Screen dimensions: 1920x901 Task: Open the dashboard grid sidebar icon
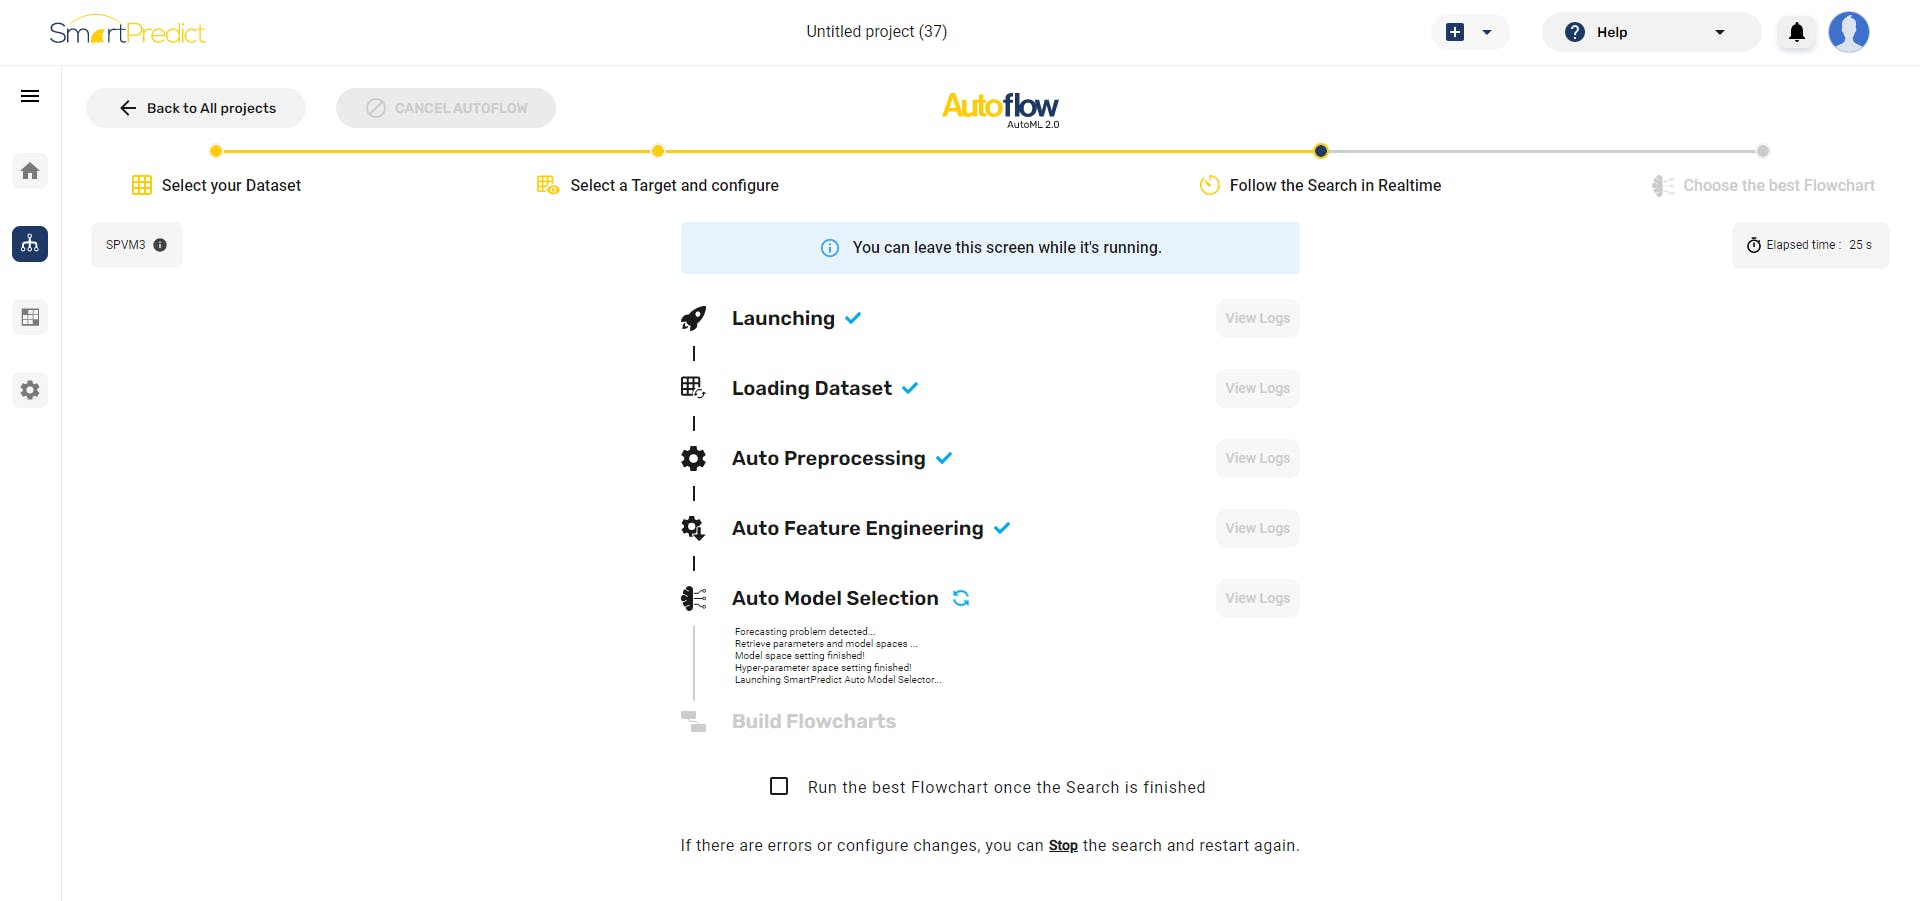30,317
